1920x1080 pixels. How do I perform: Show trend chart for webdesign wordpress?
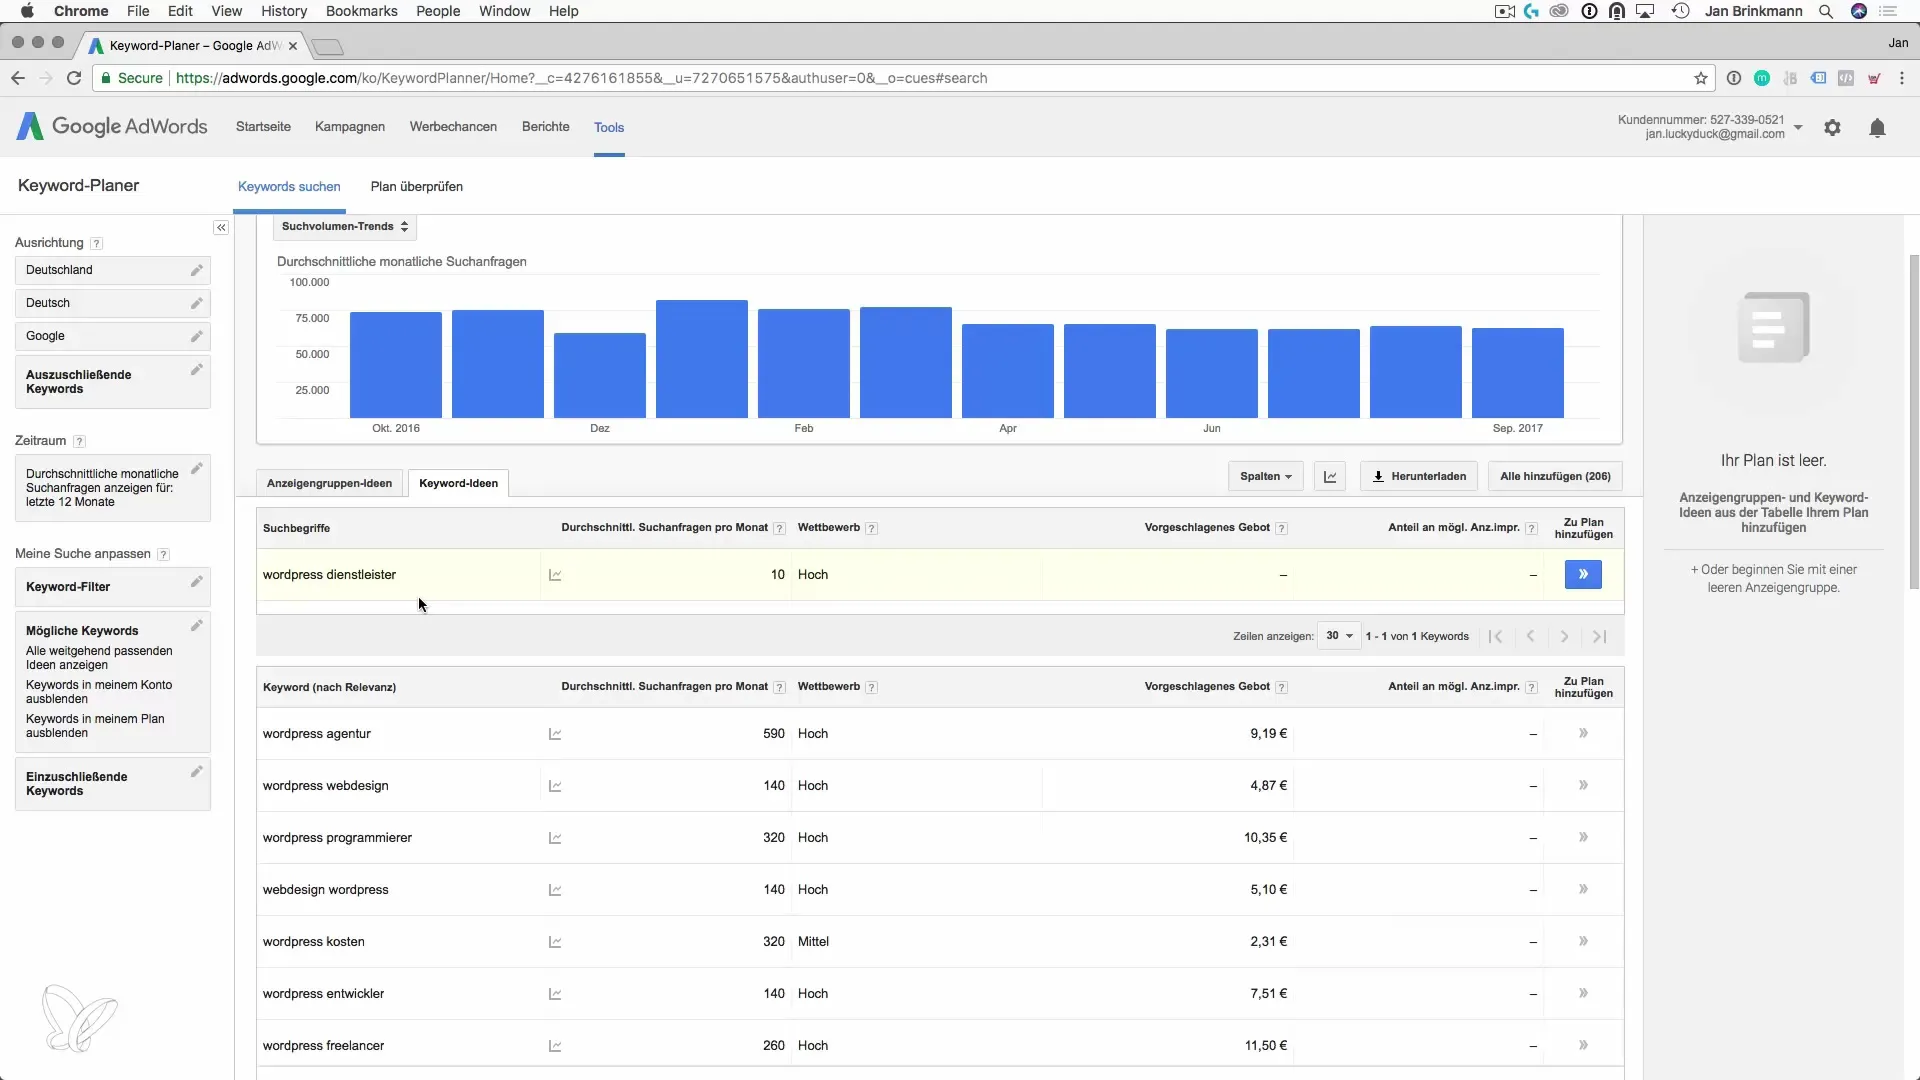tap(555, 890)
